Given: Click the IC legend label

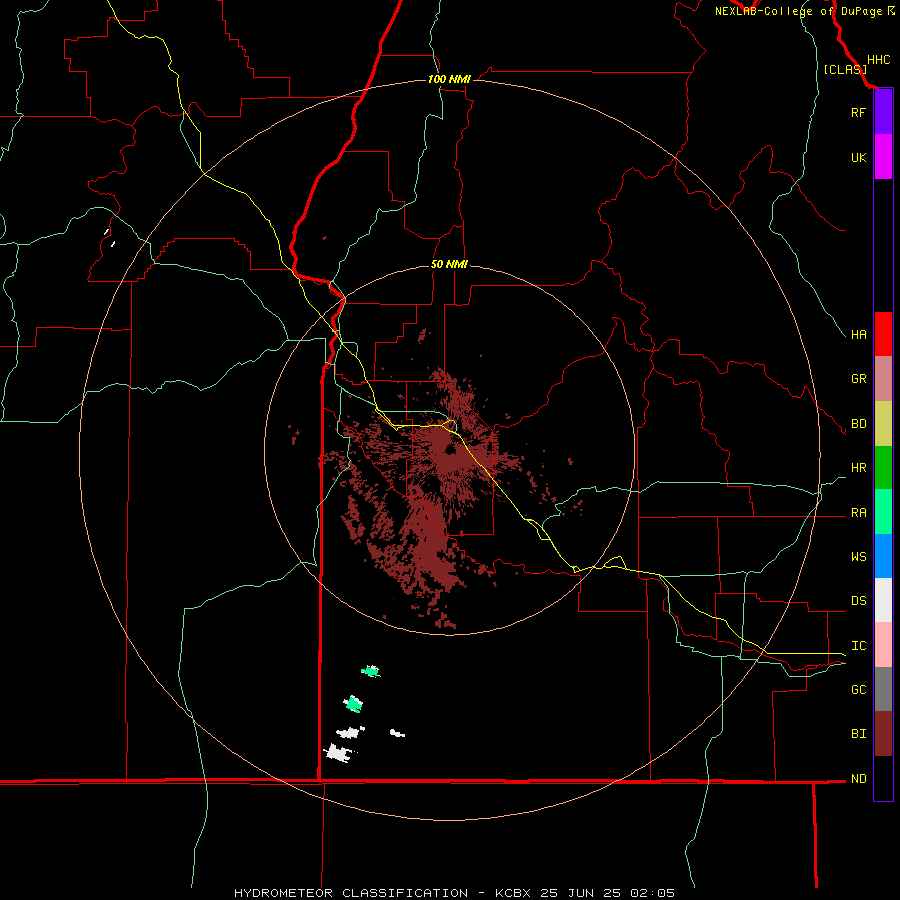Looking at the screenshot, I should [858, 645].
